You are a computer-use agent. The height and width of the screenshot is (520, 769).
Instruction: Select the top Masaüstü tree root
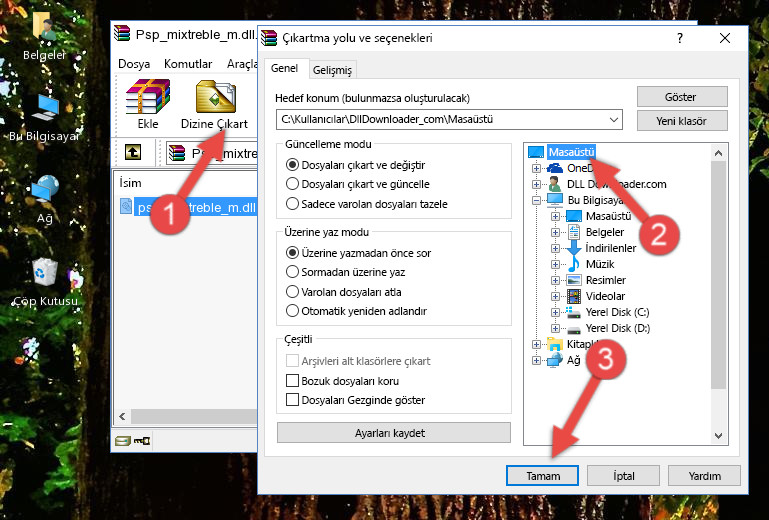point(571,152)
